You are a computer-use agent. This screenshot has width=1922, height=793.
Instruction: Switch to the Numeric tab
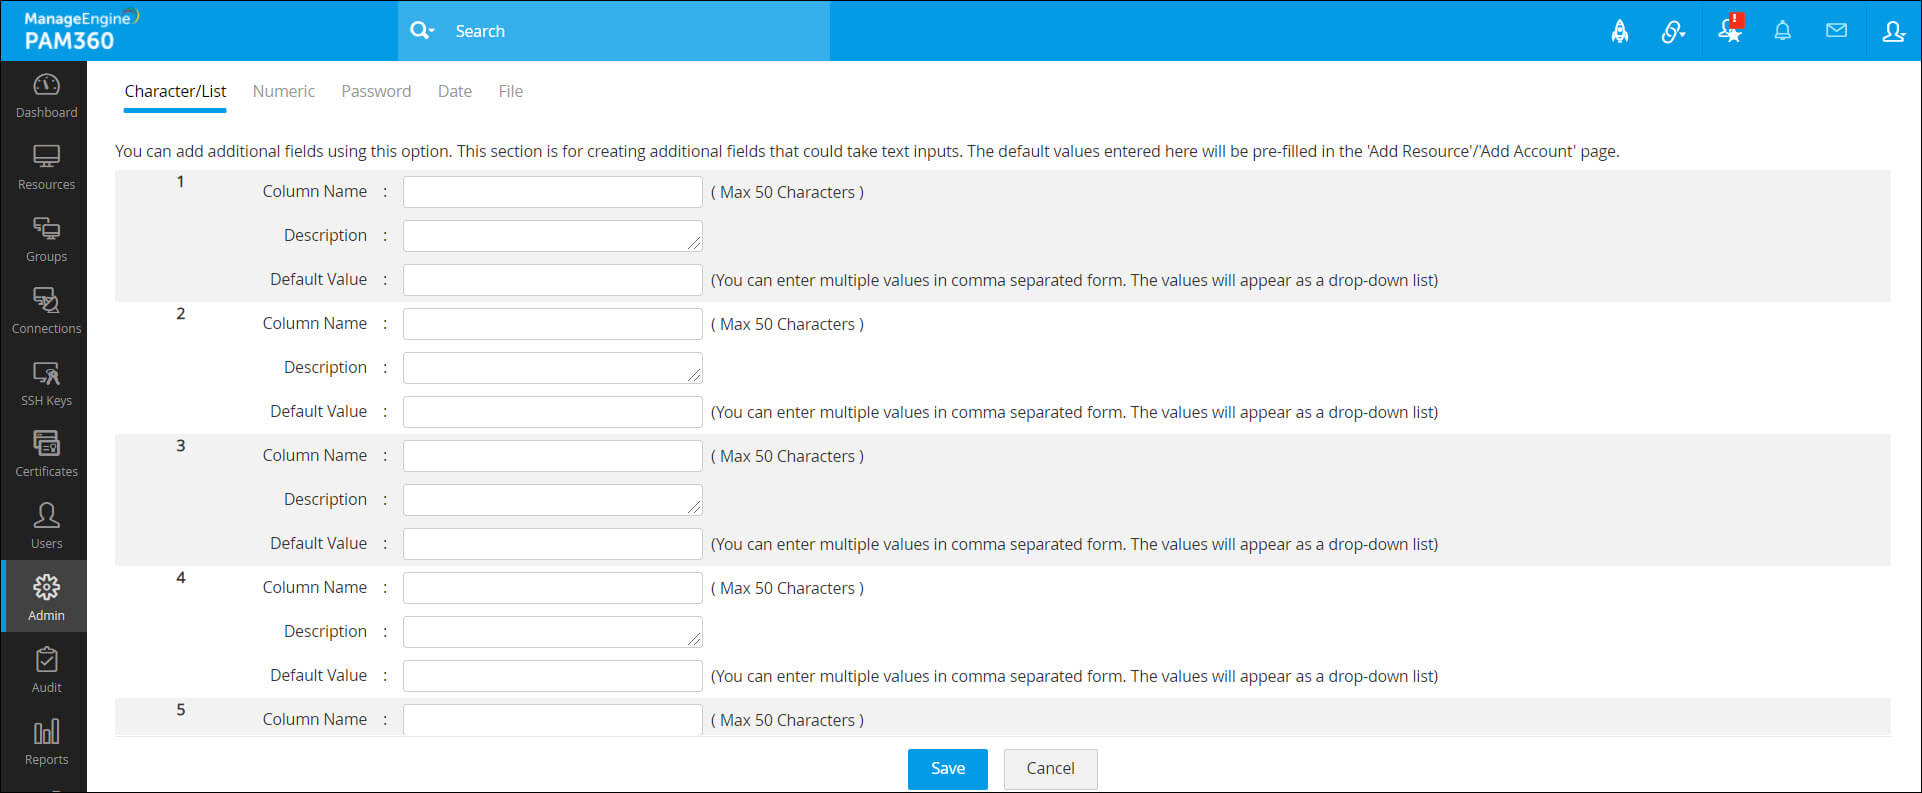tap(283, 91)
